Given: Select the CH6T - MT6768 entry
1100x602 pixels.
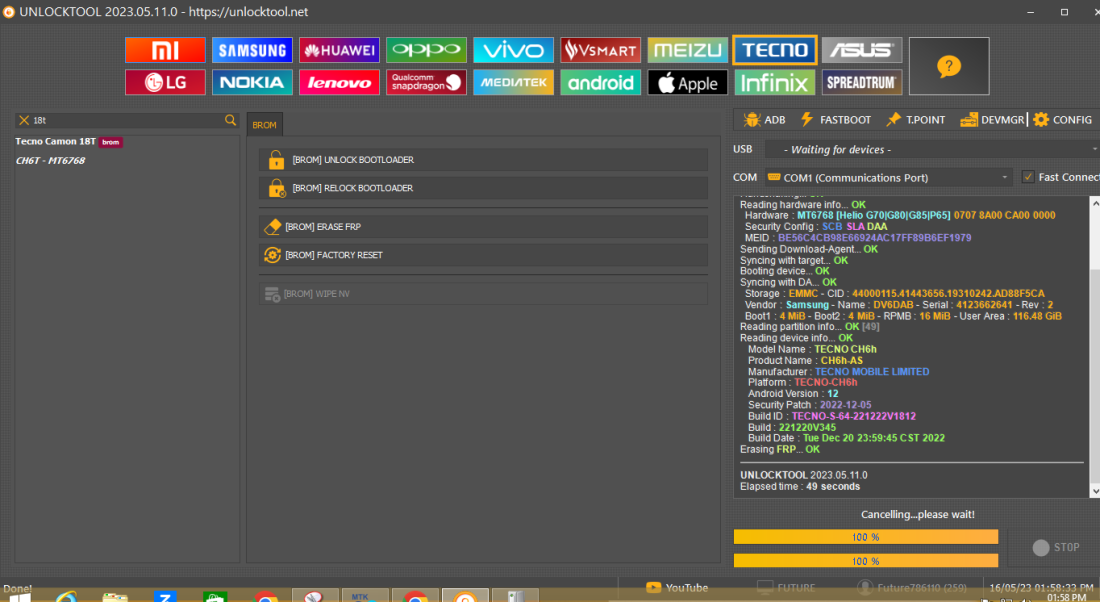Looking at the screenshot, I should point(51,161).
